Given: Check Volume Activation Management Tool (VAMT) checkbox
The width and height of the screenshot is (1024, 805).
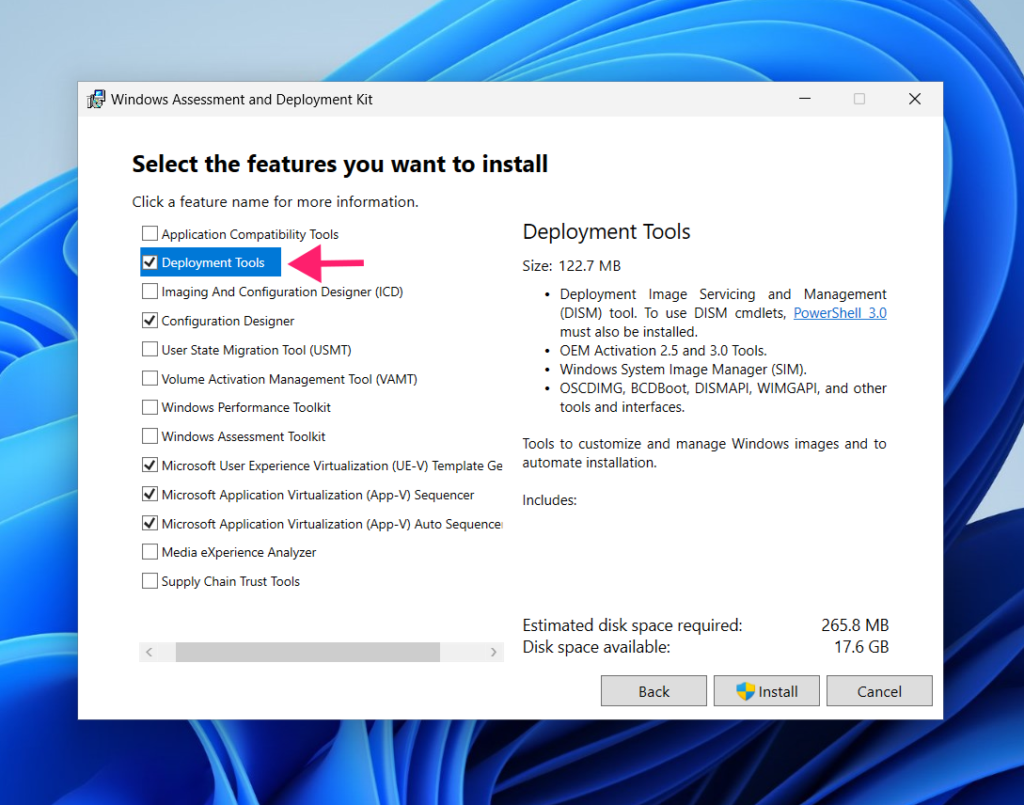Looking at the screenshot, I should [150, 379].
